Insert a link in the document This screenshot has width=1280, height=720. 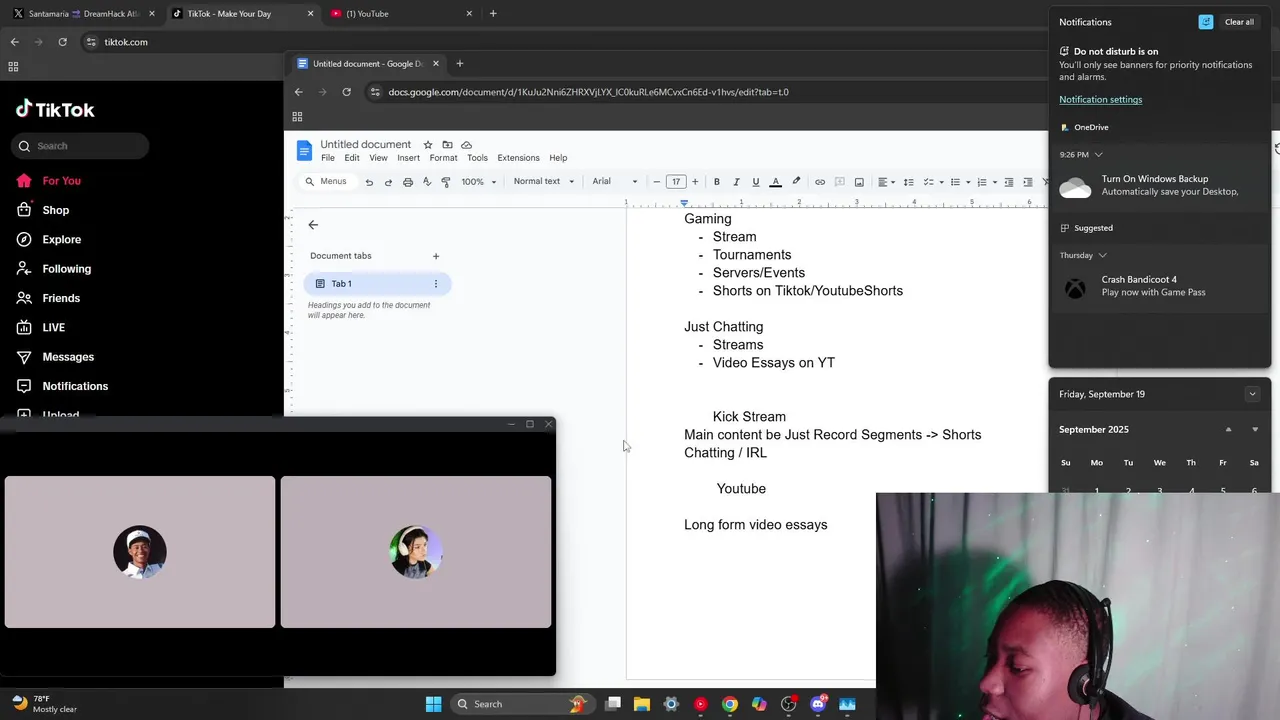click(820, 182)
